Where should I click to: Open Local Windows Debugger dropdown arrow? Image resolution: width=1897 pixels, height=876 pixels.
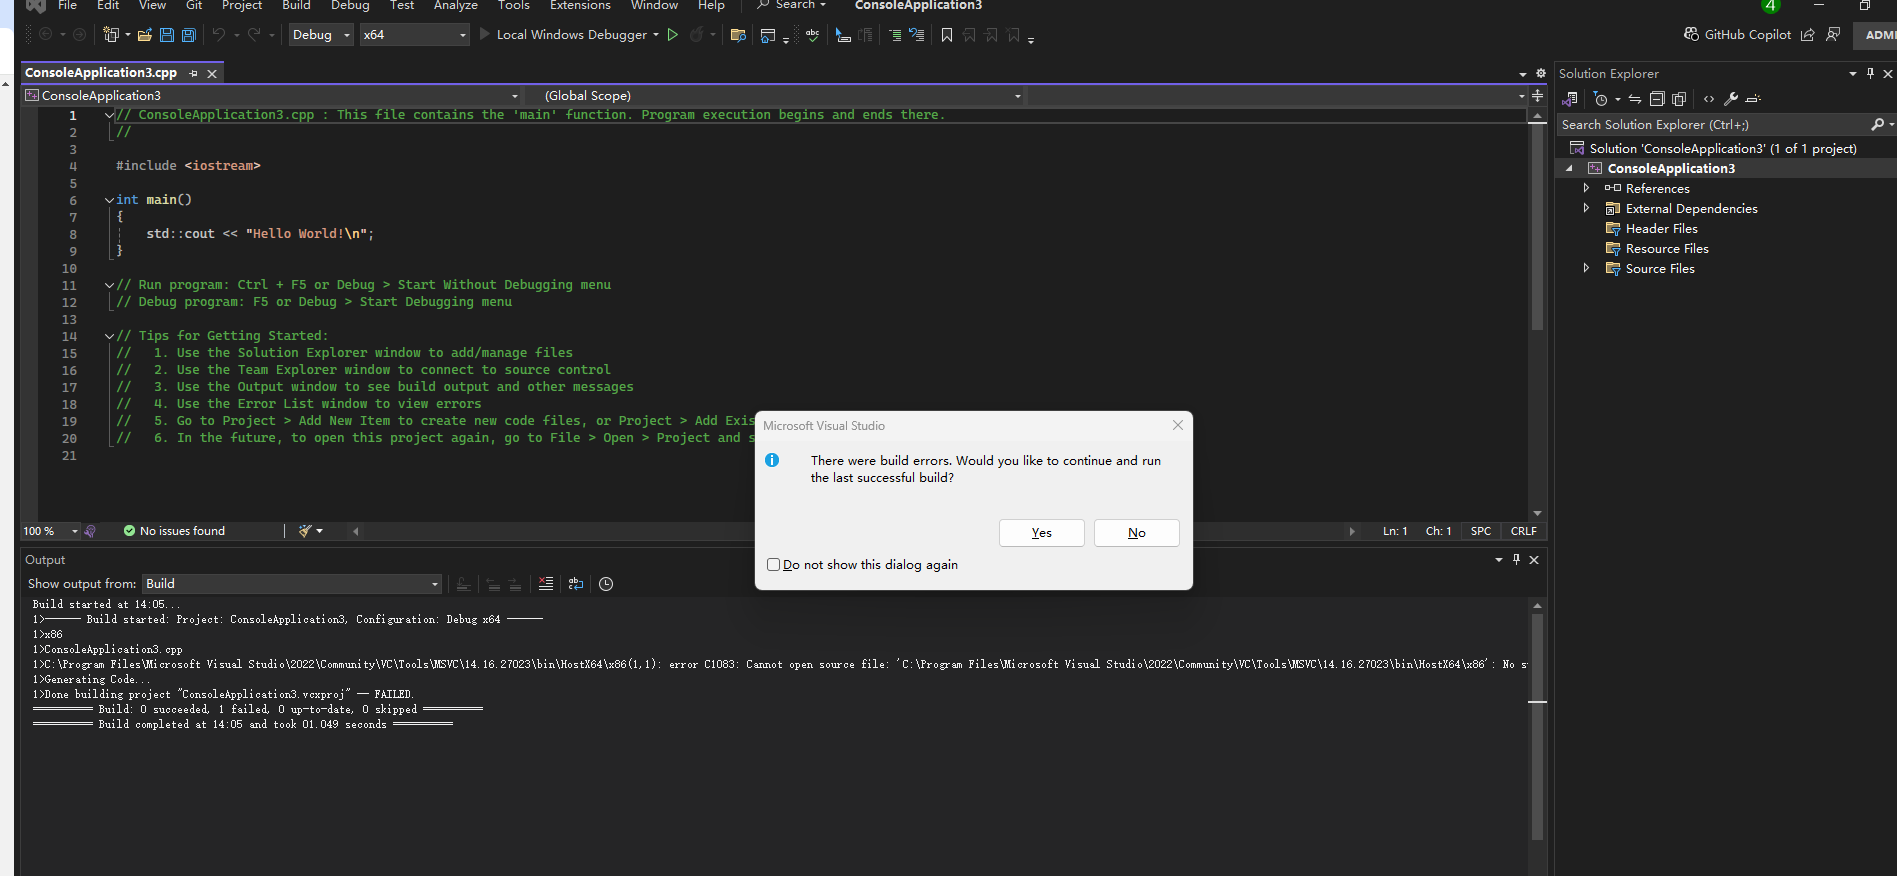656,35
